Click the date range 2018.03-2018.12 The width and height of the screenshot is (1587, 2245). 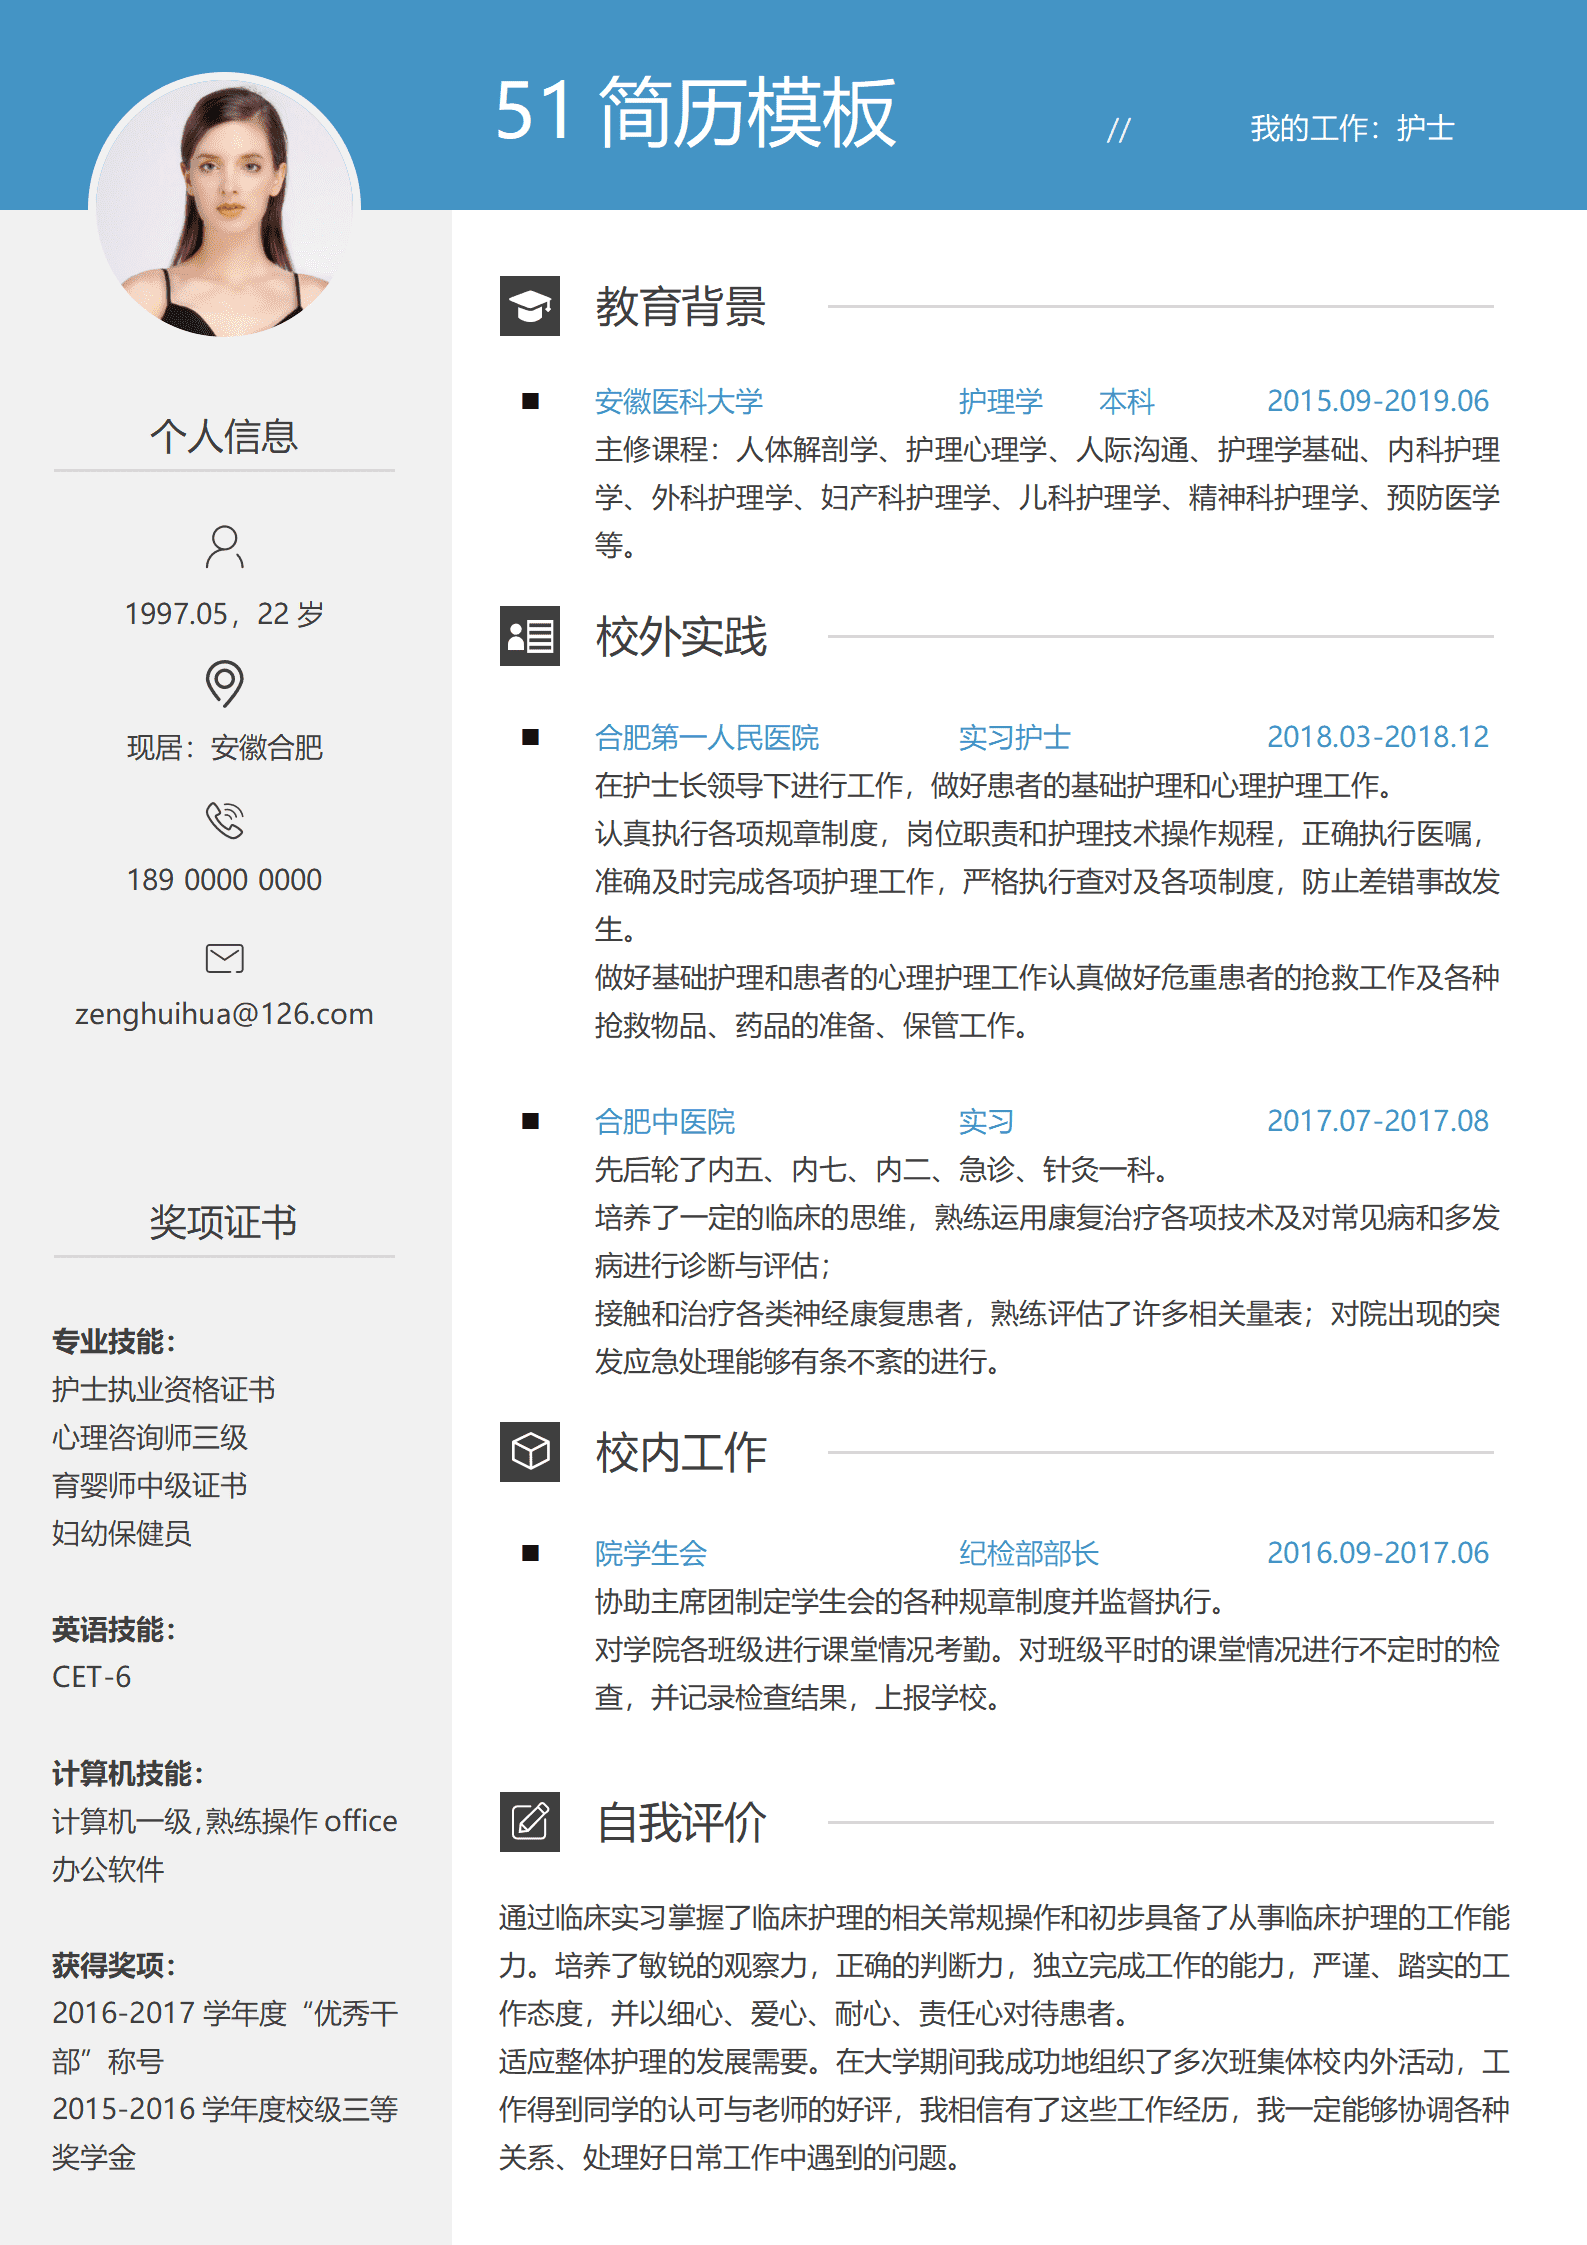pyautogui.click(x=1378, y=737)
